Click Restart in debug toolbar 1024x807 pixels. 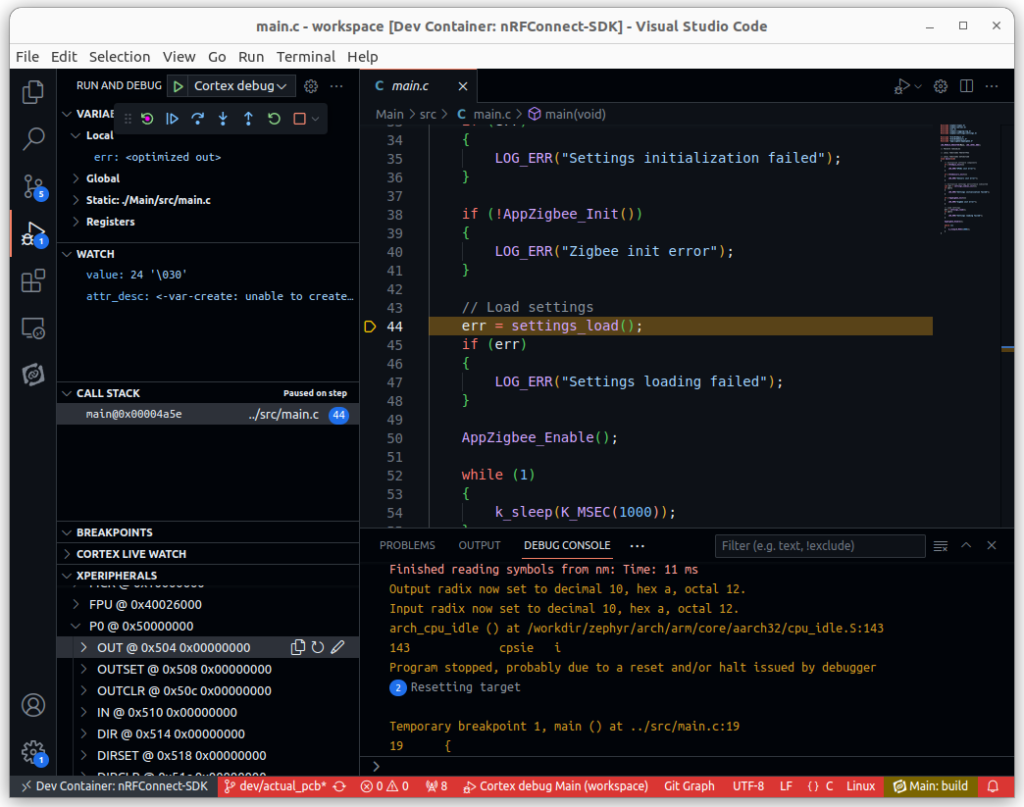click(274, 119)
